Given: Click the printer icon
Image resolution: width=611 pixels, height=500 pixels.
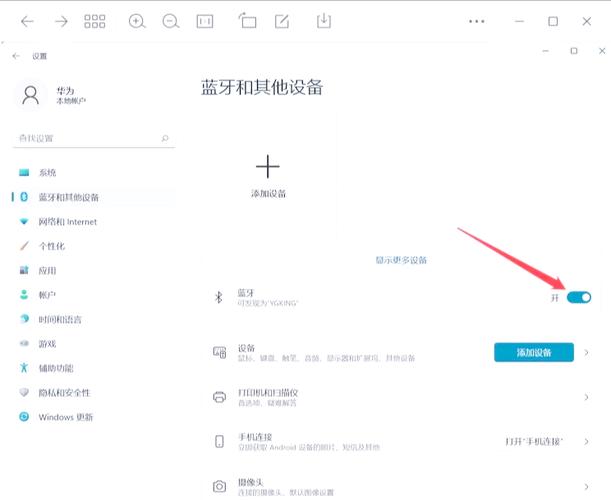Looking at the screenshot, I should point(219,397).
